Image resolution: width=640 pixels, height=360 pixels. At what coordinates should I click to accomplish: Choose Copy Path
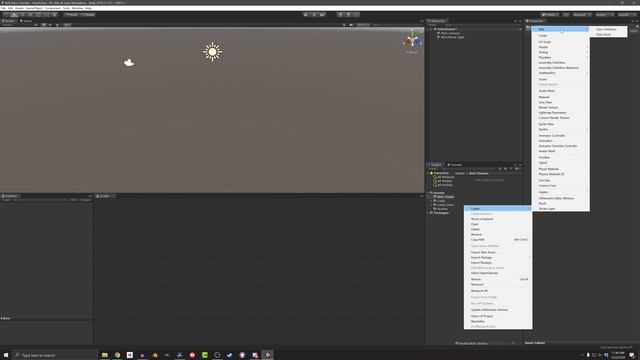(498, 240)
